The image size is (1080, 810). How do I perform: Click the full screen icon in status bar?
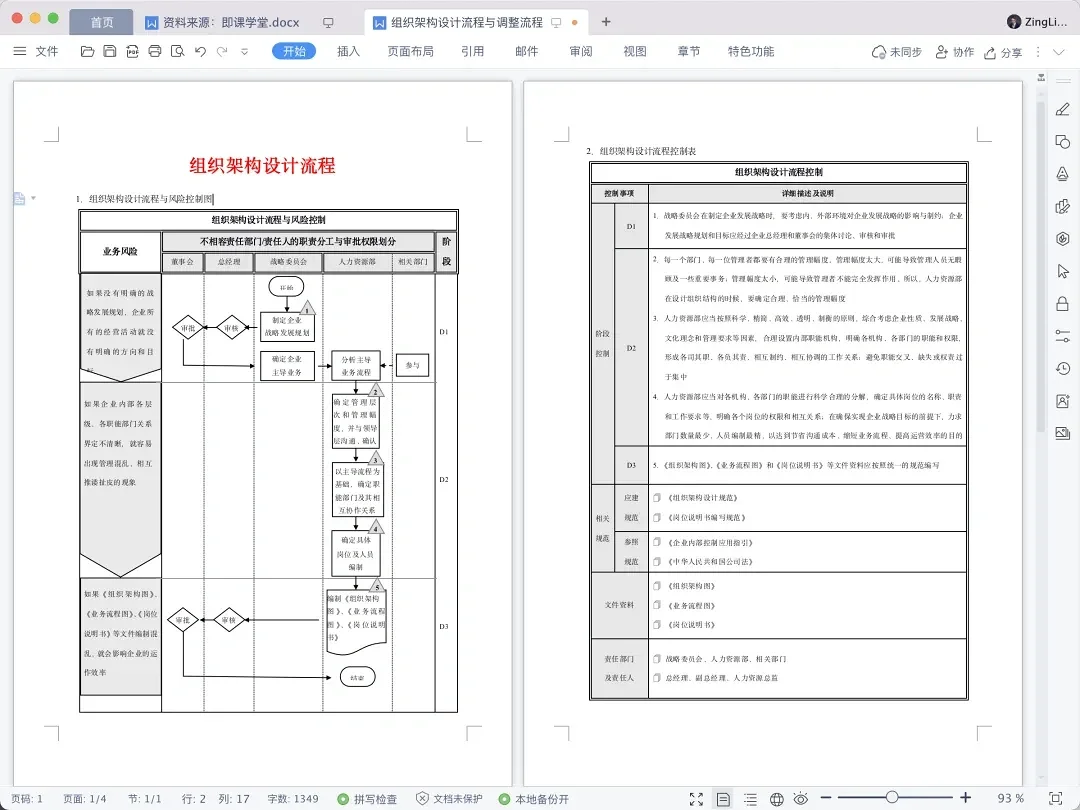pyautogui.click(x=695, y=800)
